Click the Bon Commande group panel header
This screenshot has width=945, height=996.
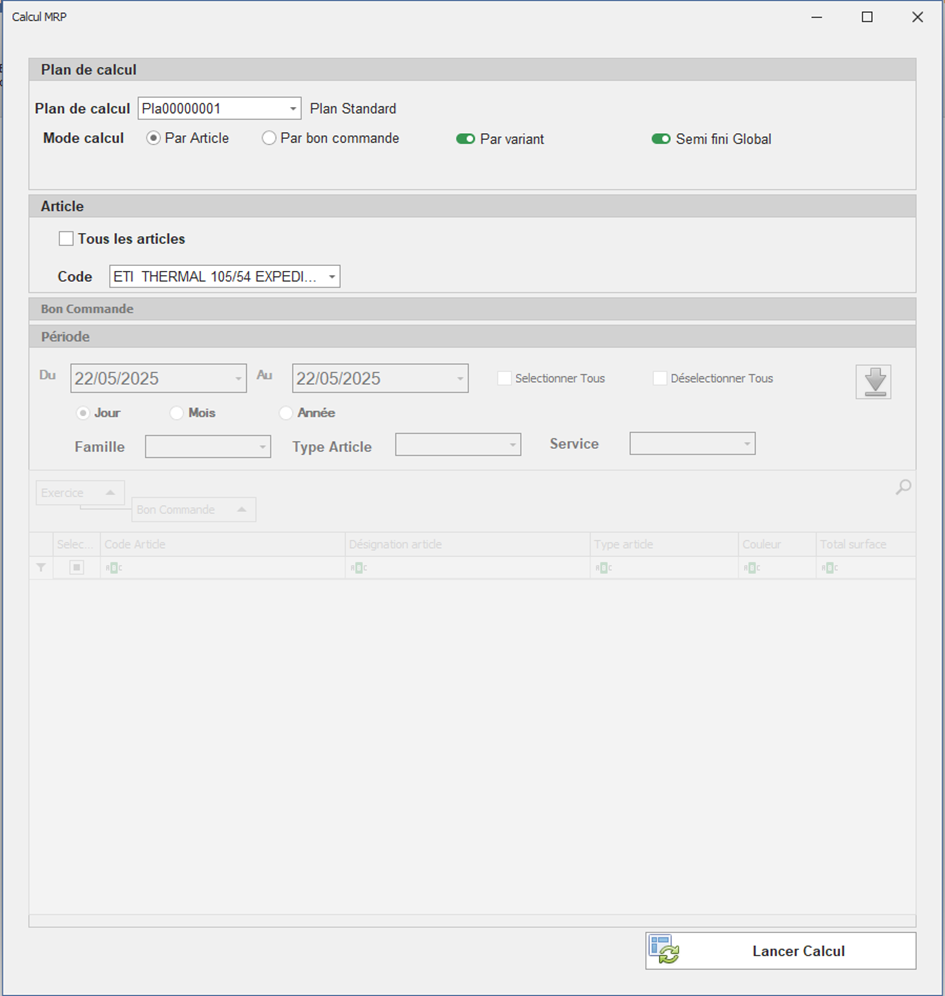[x=193, y=510]
